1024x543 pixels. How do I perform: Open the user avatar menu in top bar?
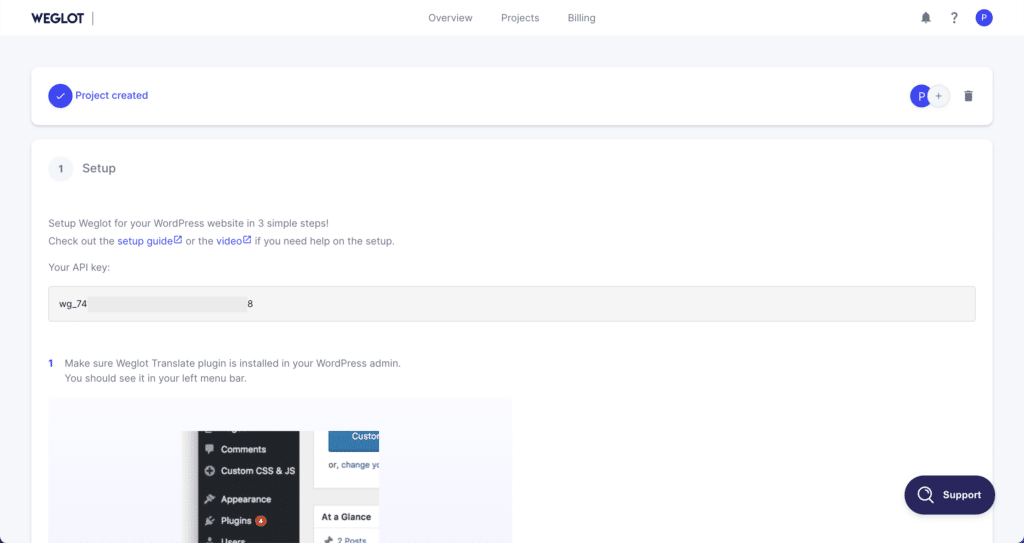coord(984,18)
